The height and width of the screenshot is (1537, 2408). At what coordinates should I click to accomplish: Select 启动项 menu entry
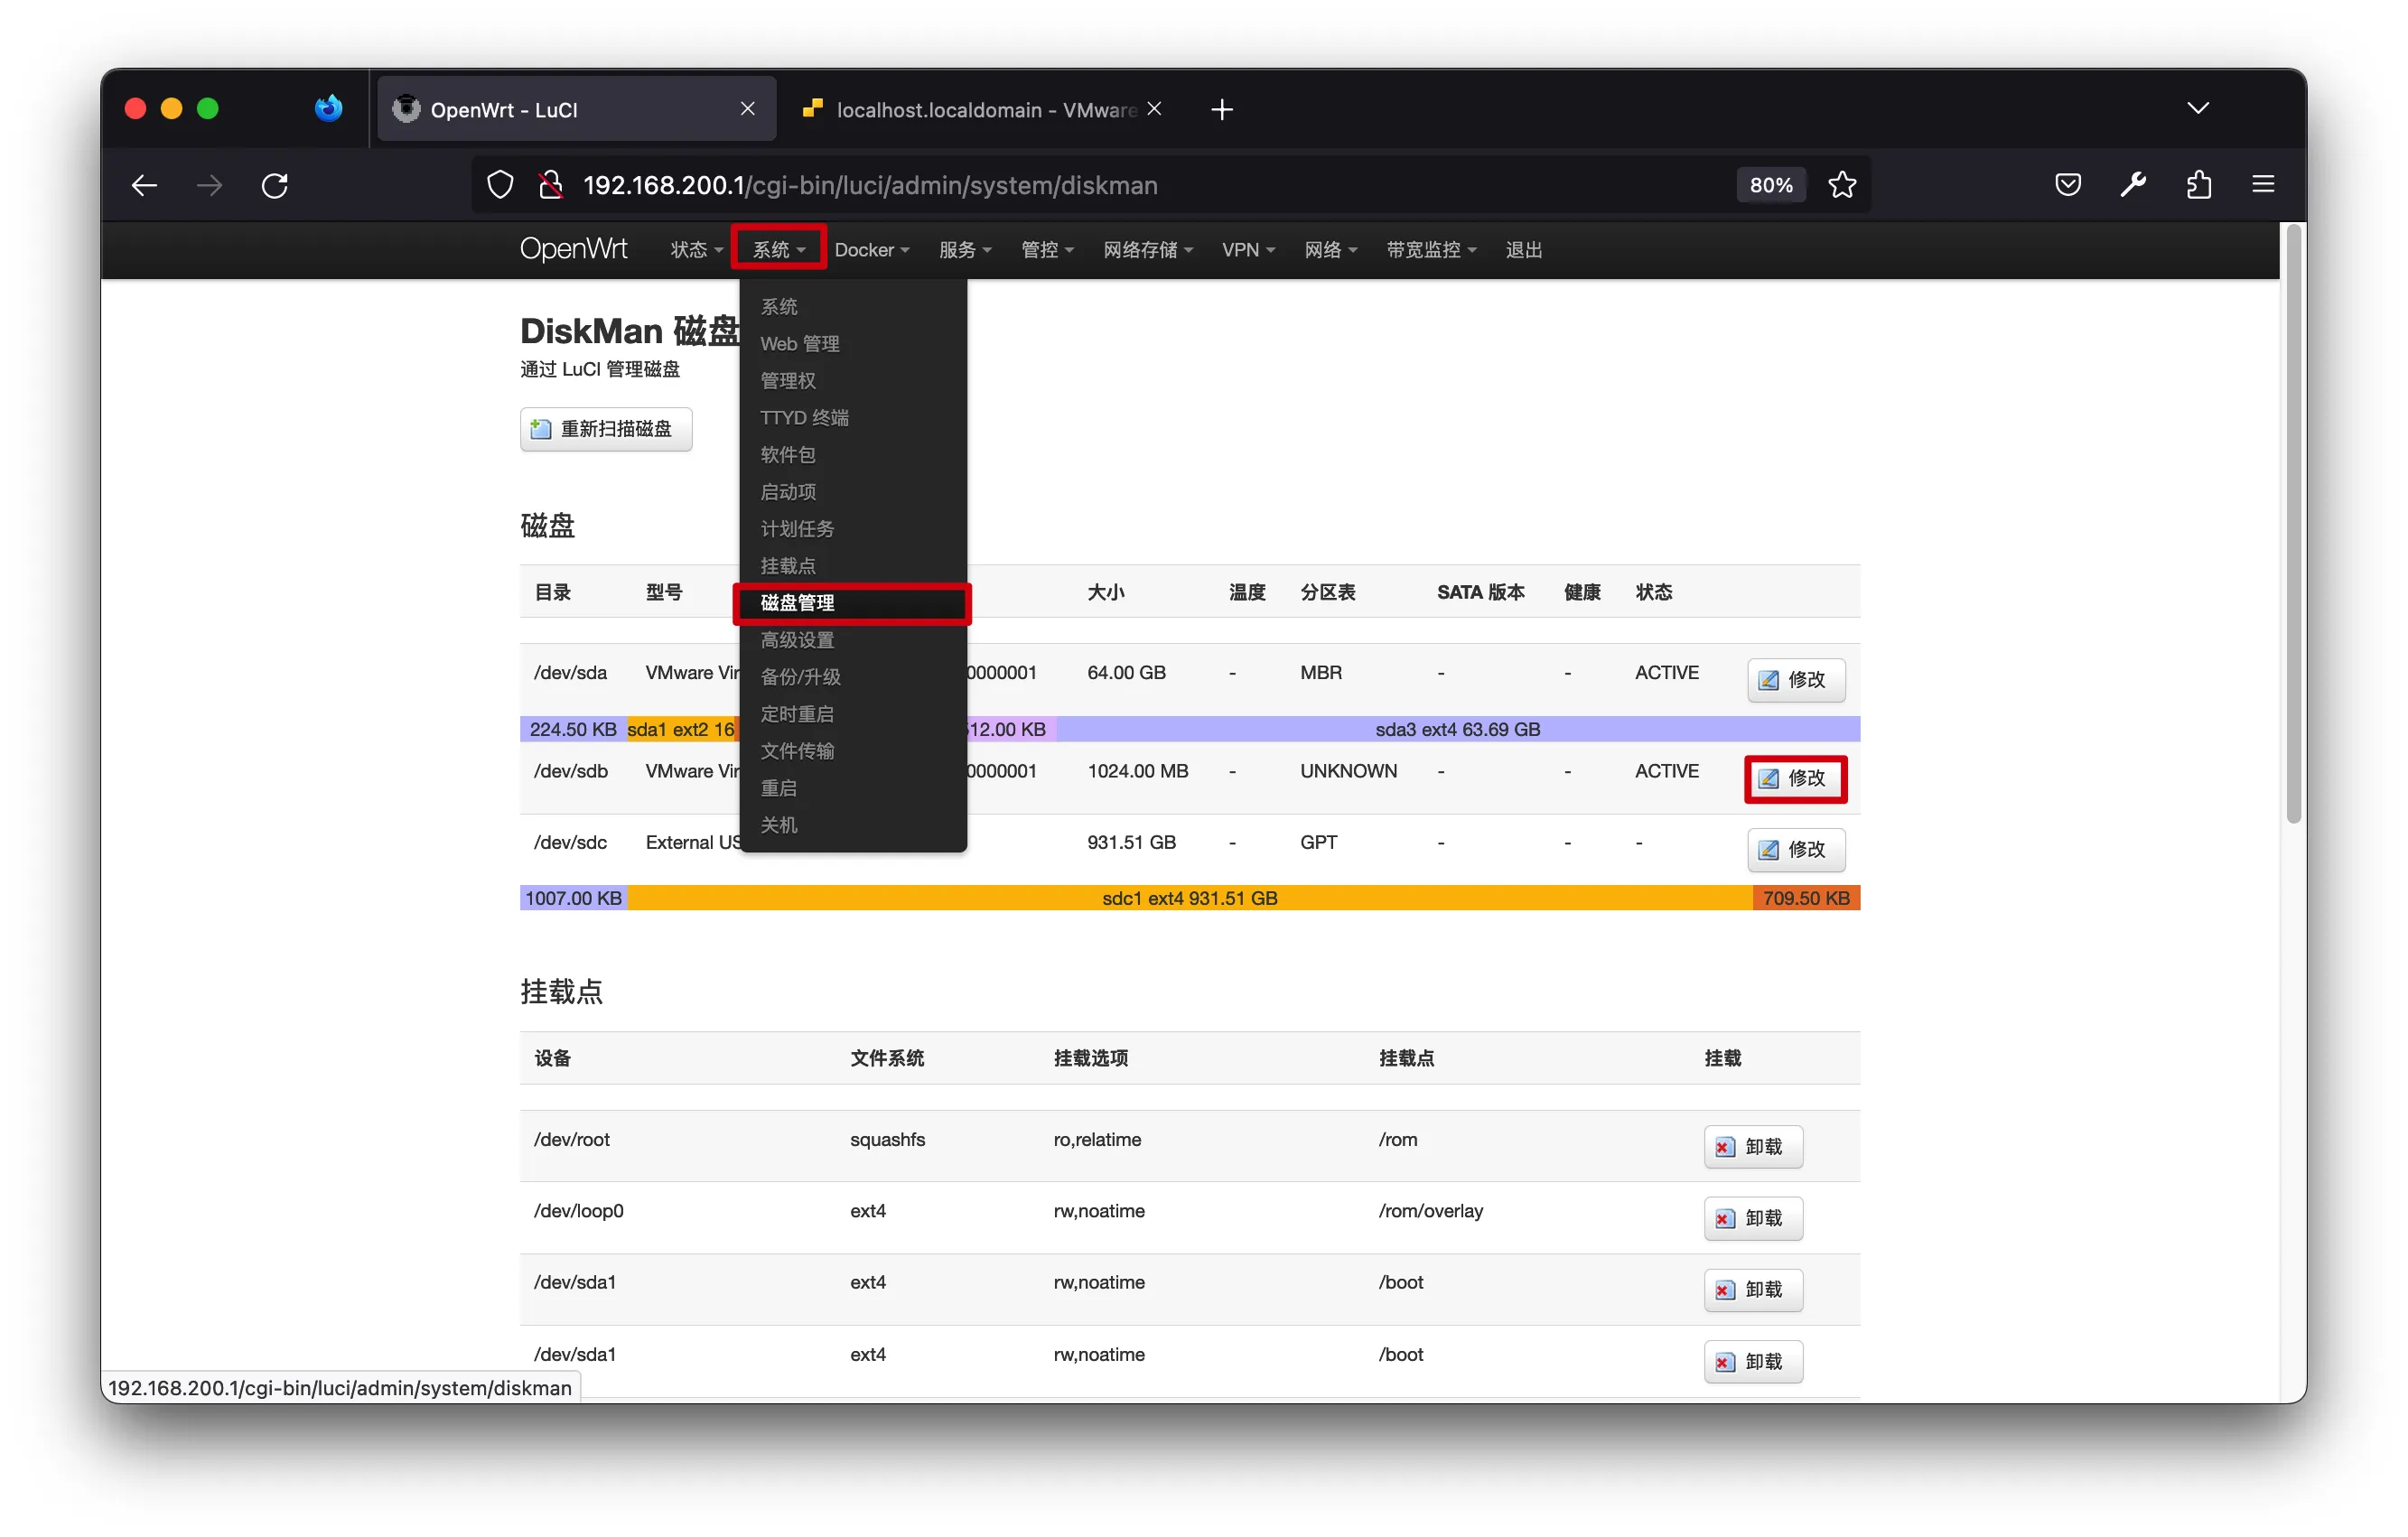tap(853, 492)
